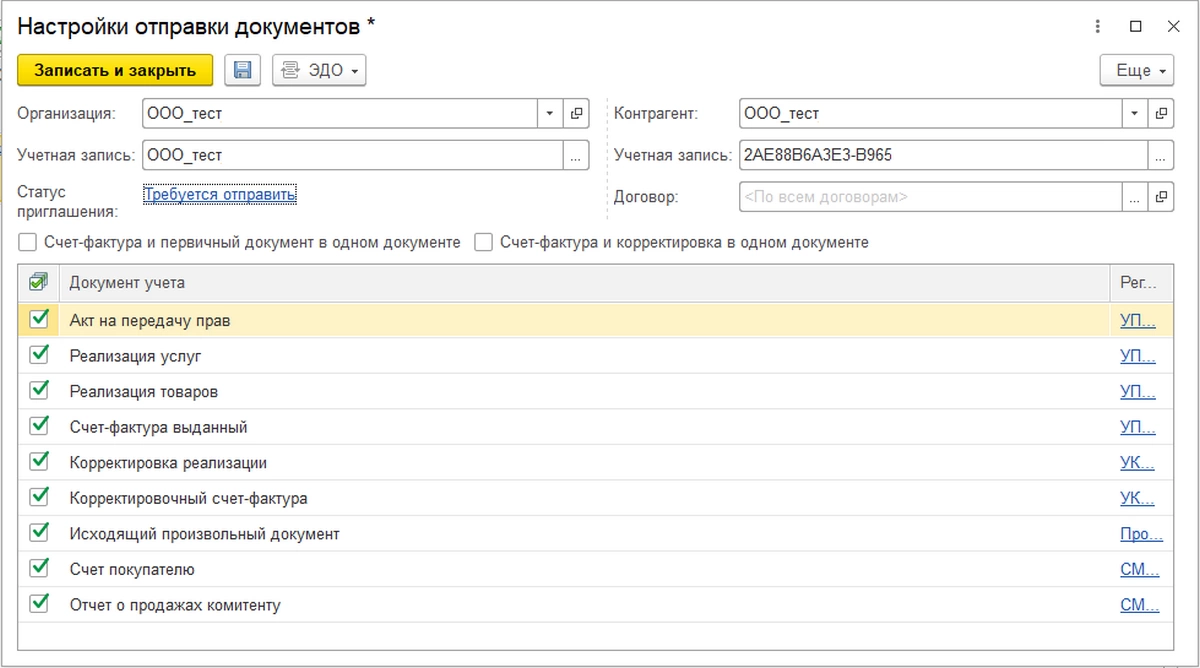Open the window's three-dot options menu
This screenshot has width=1200, height=668.
coord(1098,27)
